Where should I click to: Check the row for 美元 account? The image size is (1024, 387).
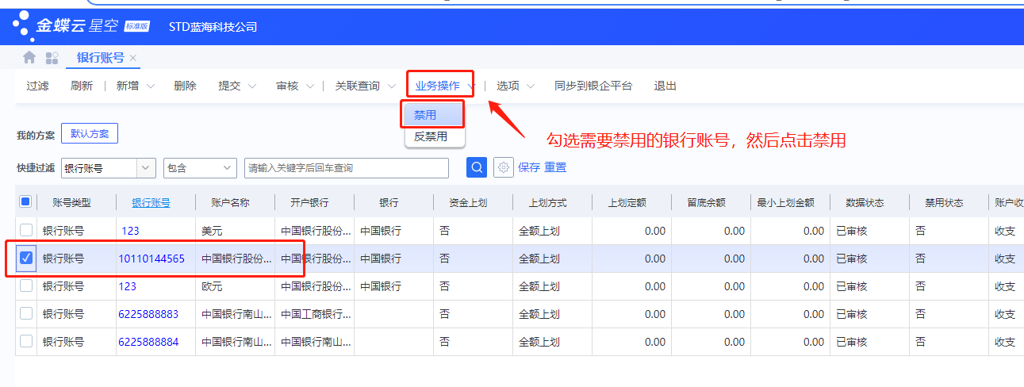[25, 230]
